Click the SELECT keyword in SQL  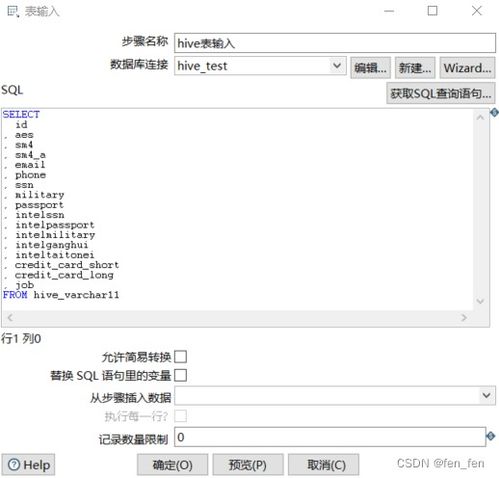point(21,115)
